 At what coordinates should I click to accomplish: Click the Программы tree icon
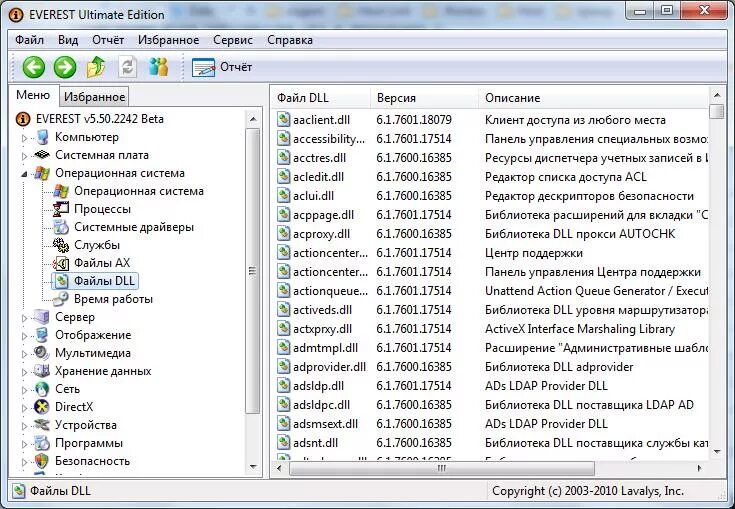[42, 443]
